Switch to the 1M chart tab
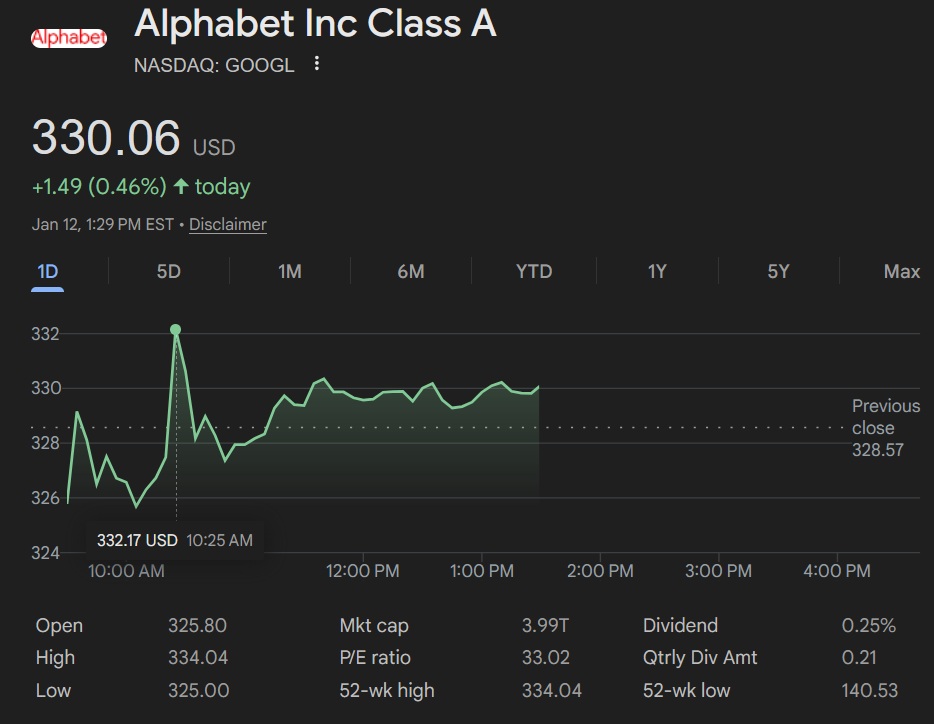Viewport: 934px width, 724px height. click(290, 271)
